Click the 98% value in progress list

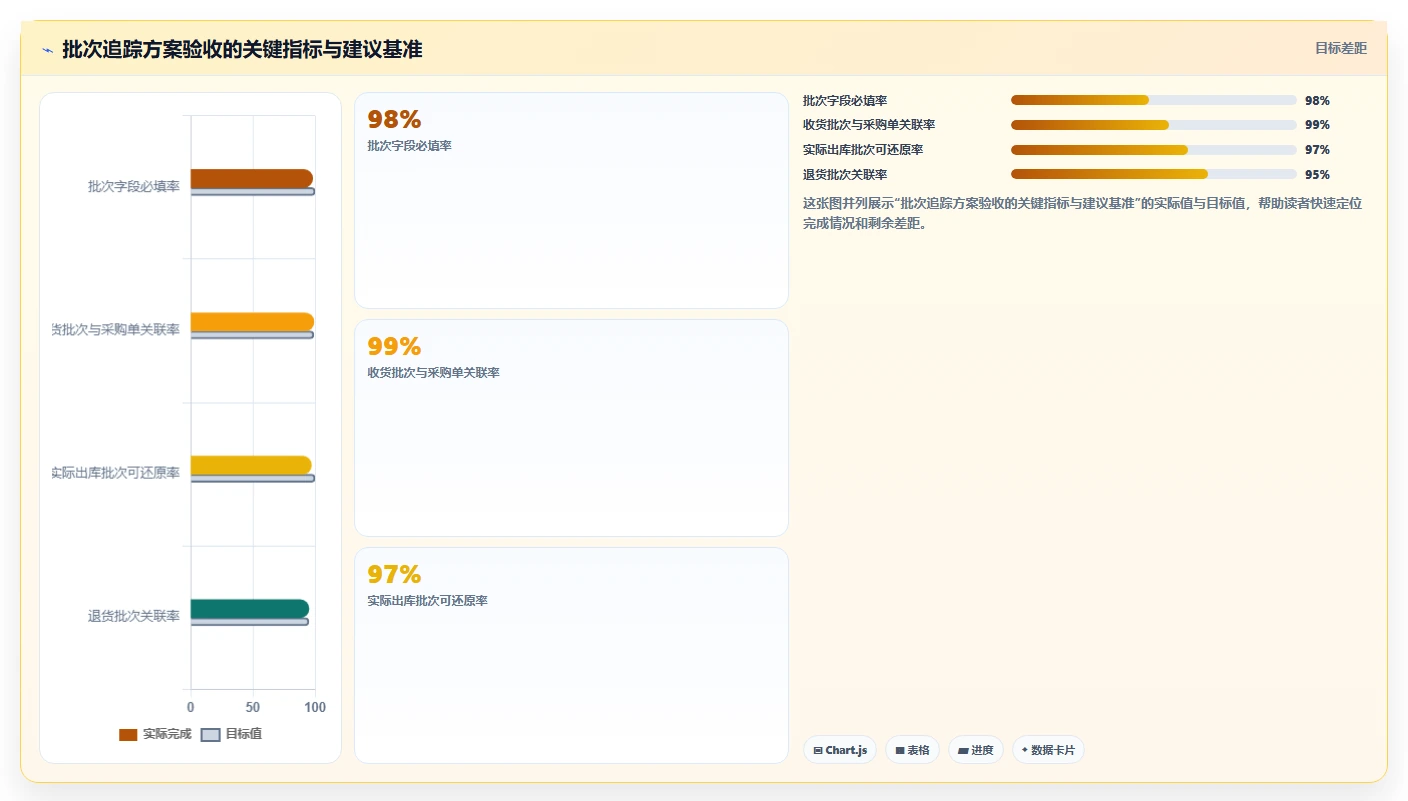tap(1317, 101)
